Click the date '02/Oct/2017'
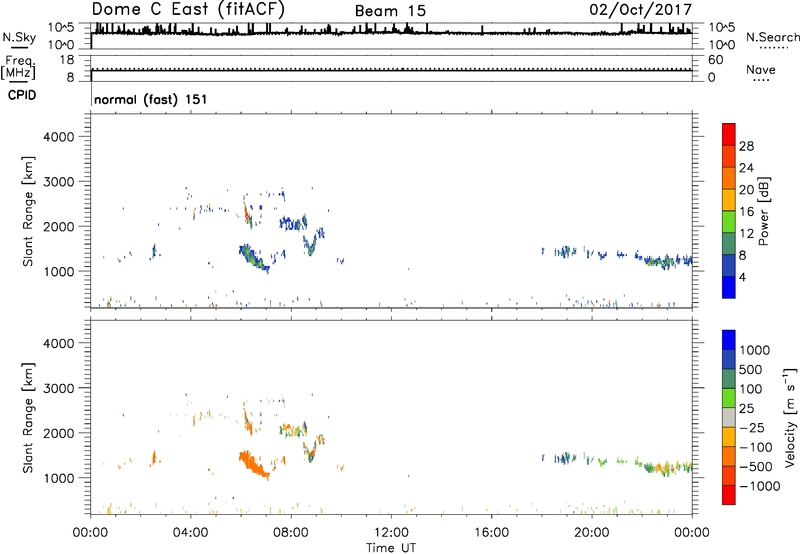This screenshot has height=554, width=800. 640,10
